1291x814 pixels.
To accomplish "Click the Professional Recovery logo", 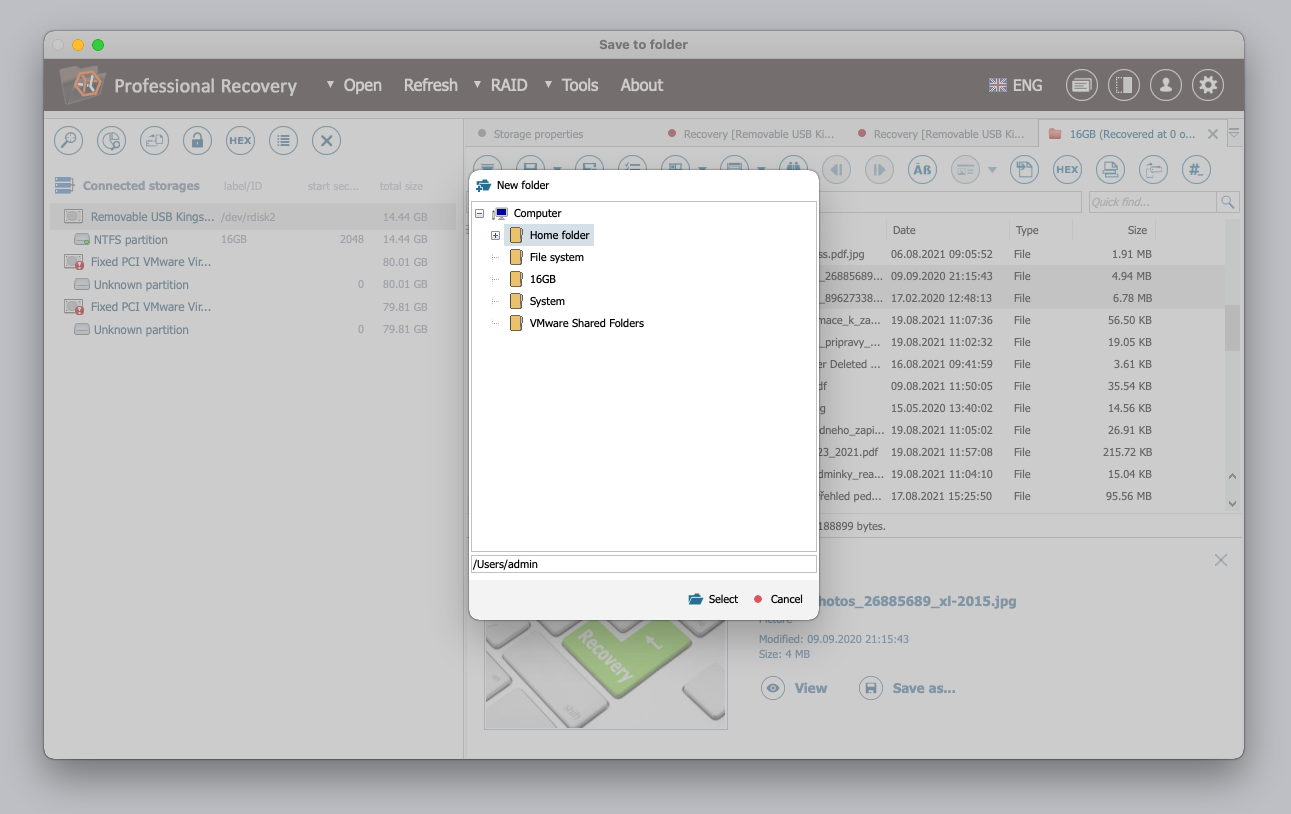I will [x=81, y=85].
